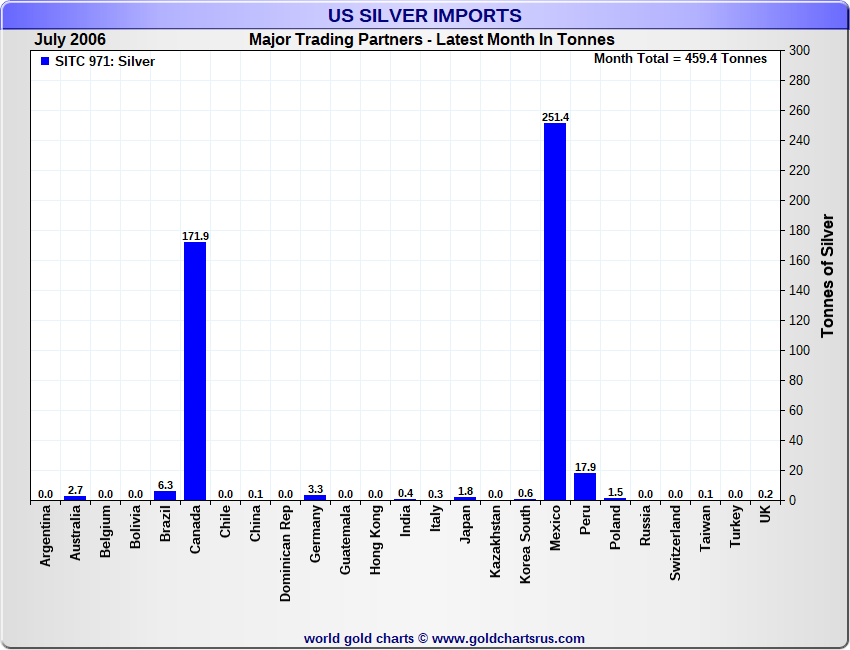Select the Peru bar in the chart
Image resolution: width=850 pixels, height=650 pixels.
[x=585, y=487]
